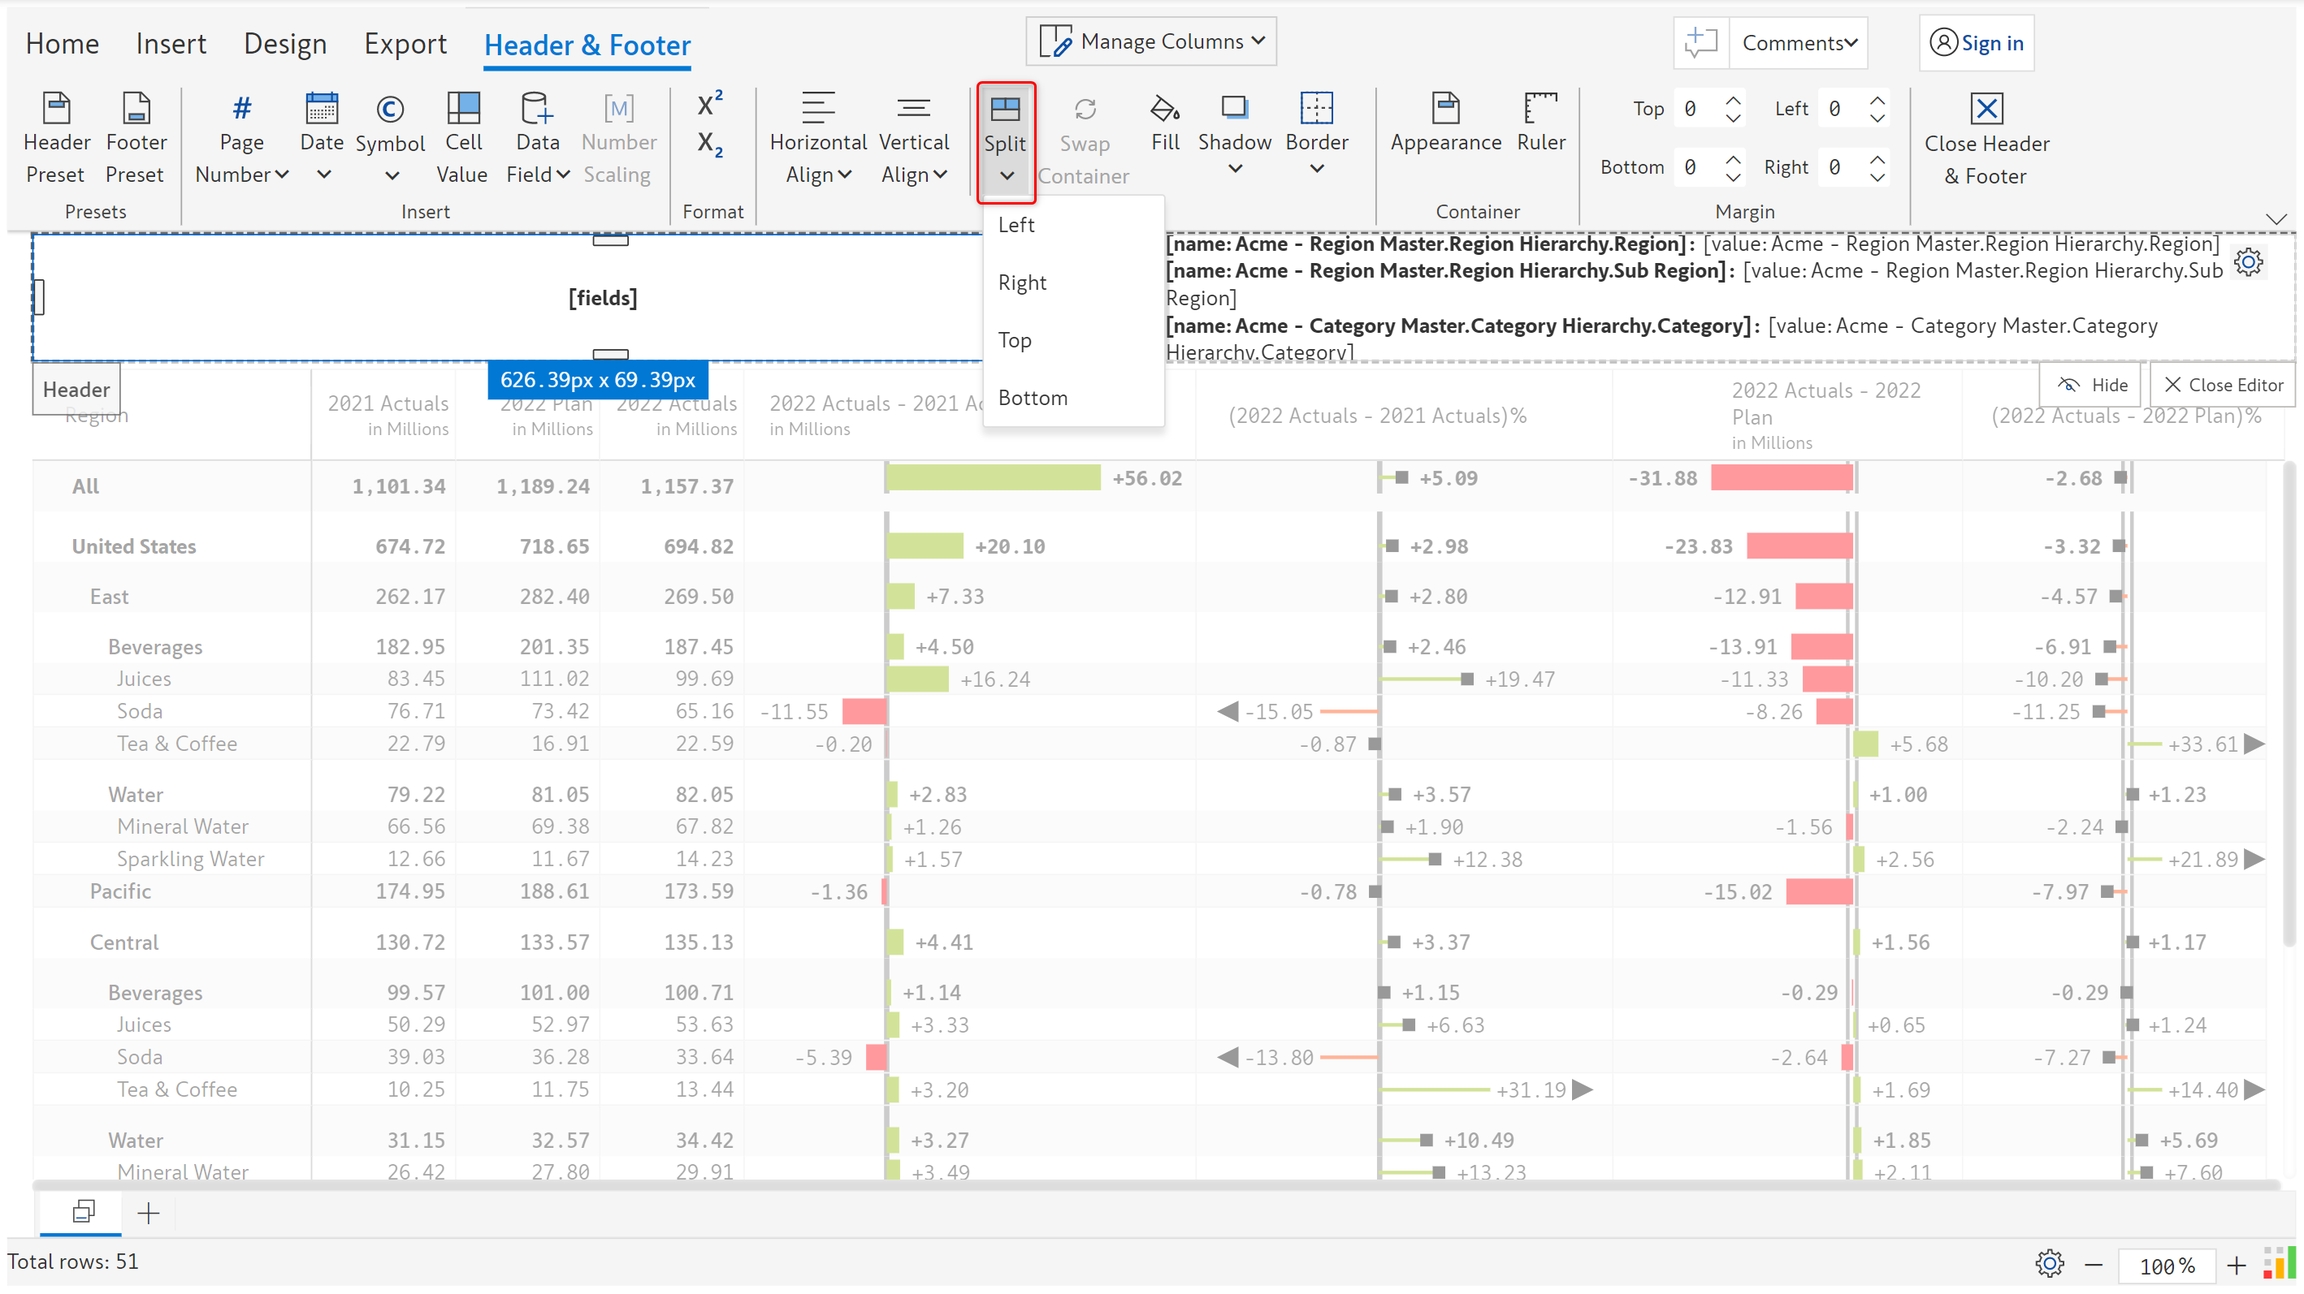Click the Header Preset icon
Screen dimensions: 2304x1294
coord(56,110)
